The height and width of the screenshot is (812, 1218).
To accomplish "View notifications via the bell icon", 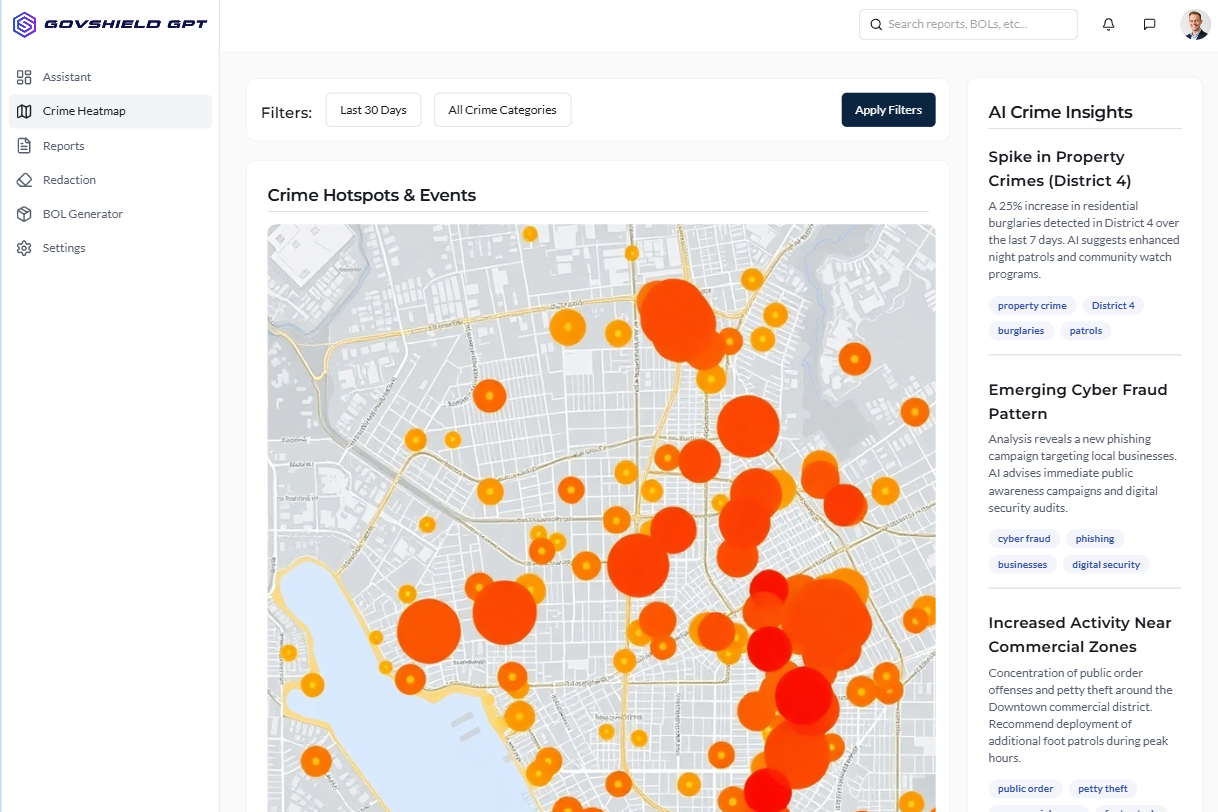I will point(1108,25).
